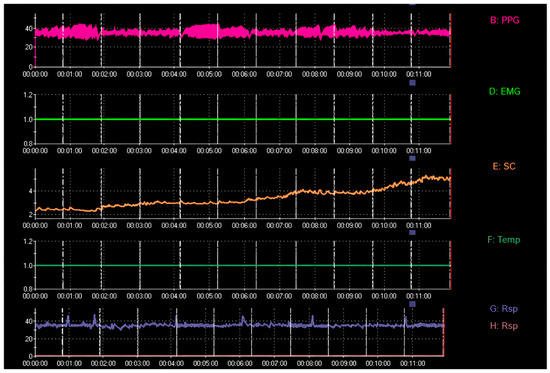Click the E: SC channel label
550x373 pixels.
point(504,166)
